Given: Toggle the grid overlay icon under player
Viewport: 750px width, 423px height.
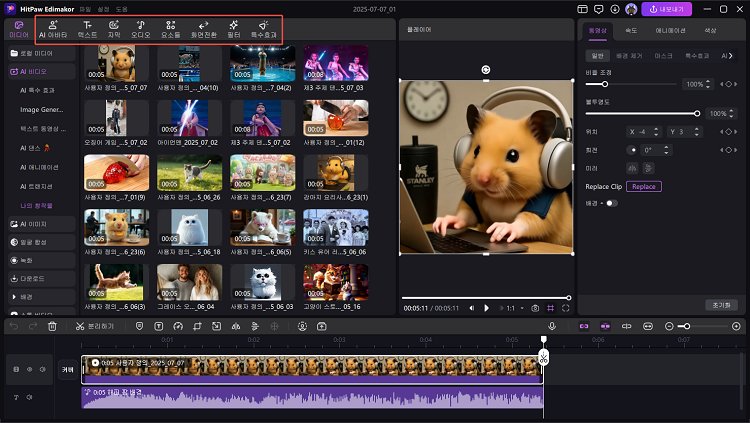Looking at the screenshot, I should click(551, 308).
